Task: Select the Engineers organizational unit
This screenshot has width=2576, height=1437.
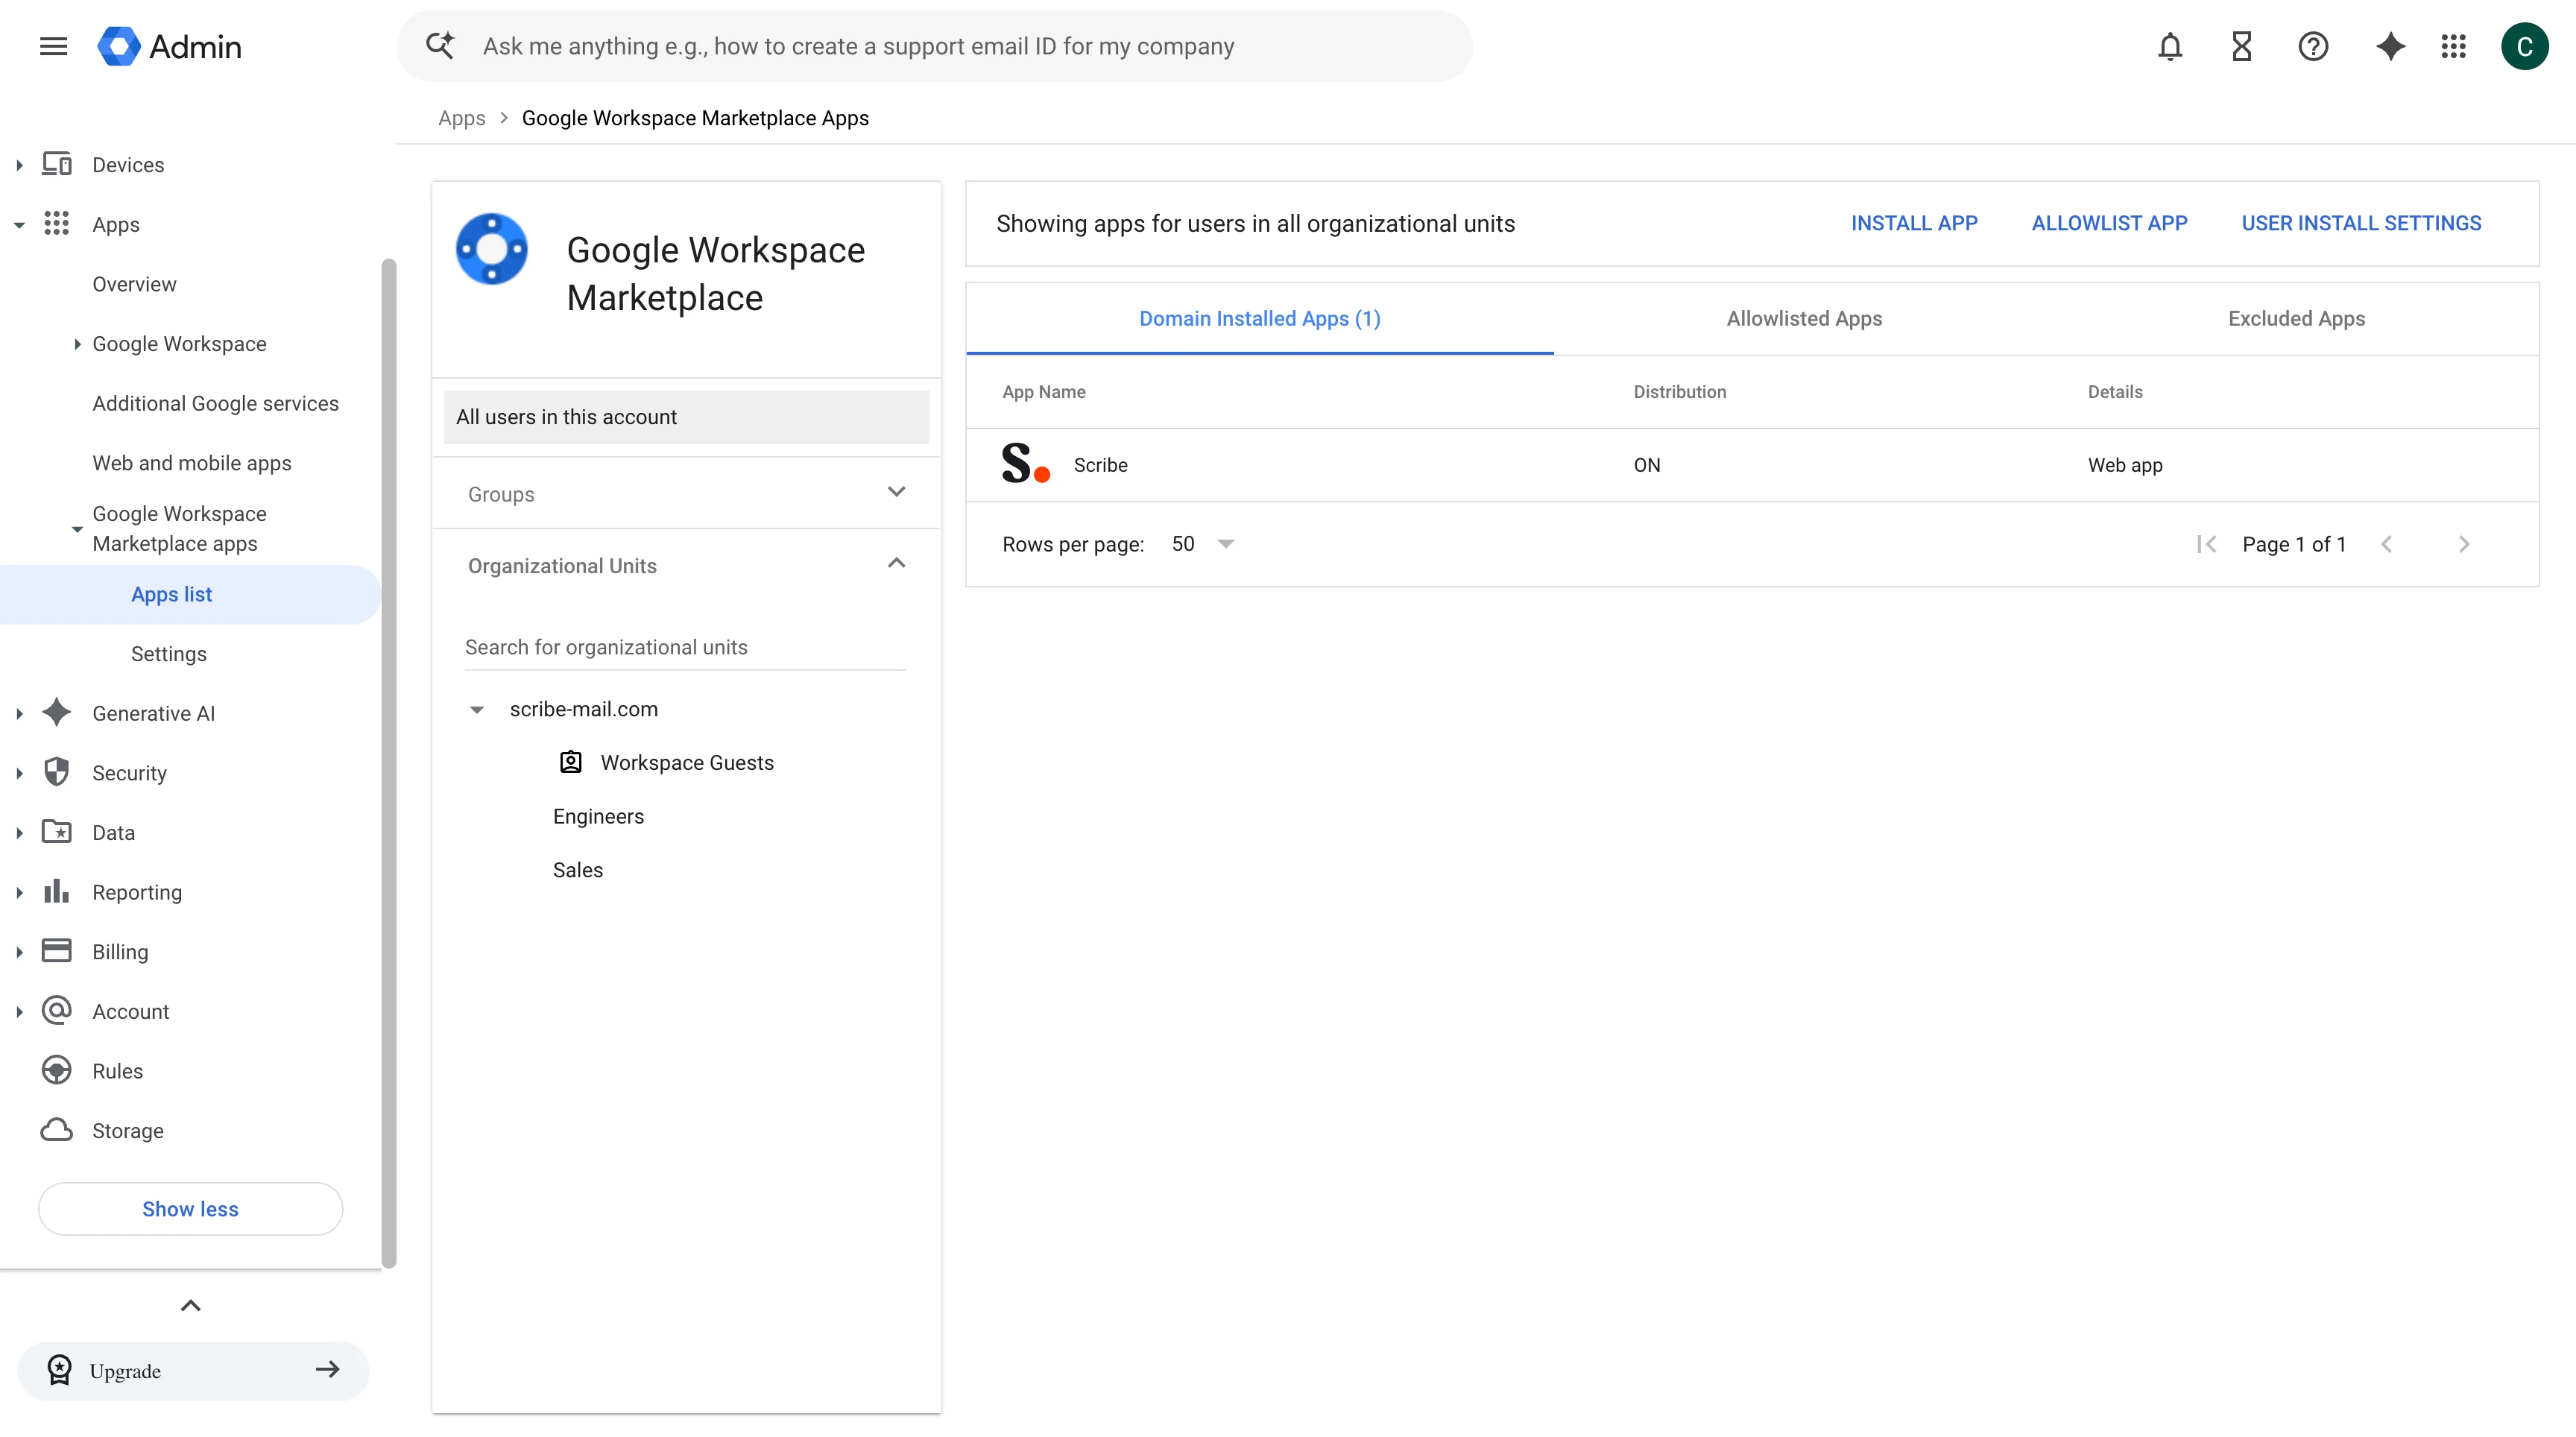Action: pyautogui.click(x=598, y=816)
